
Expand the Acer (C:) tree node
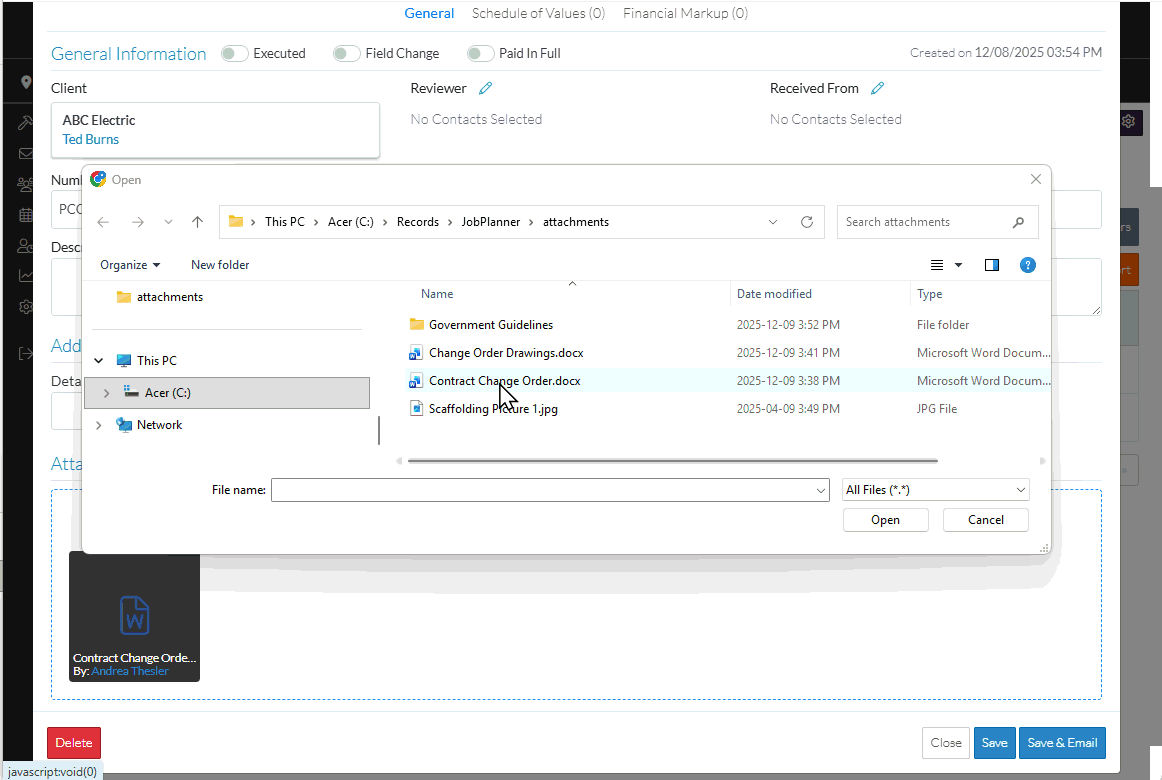(x=106, y=393)
